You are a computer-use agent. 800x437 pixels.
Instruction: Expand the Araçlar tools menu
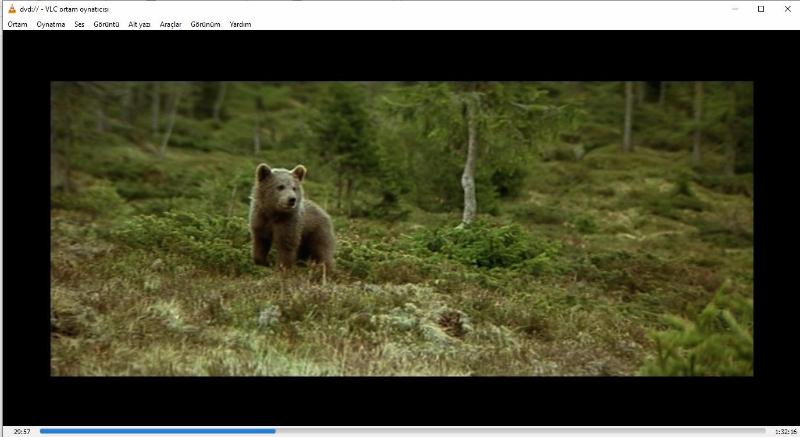(170, 24)
